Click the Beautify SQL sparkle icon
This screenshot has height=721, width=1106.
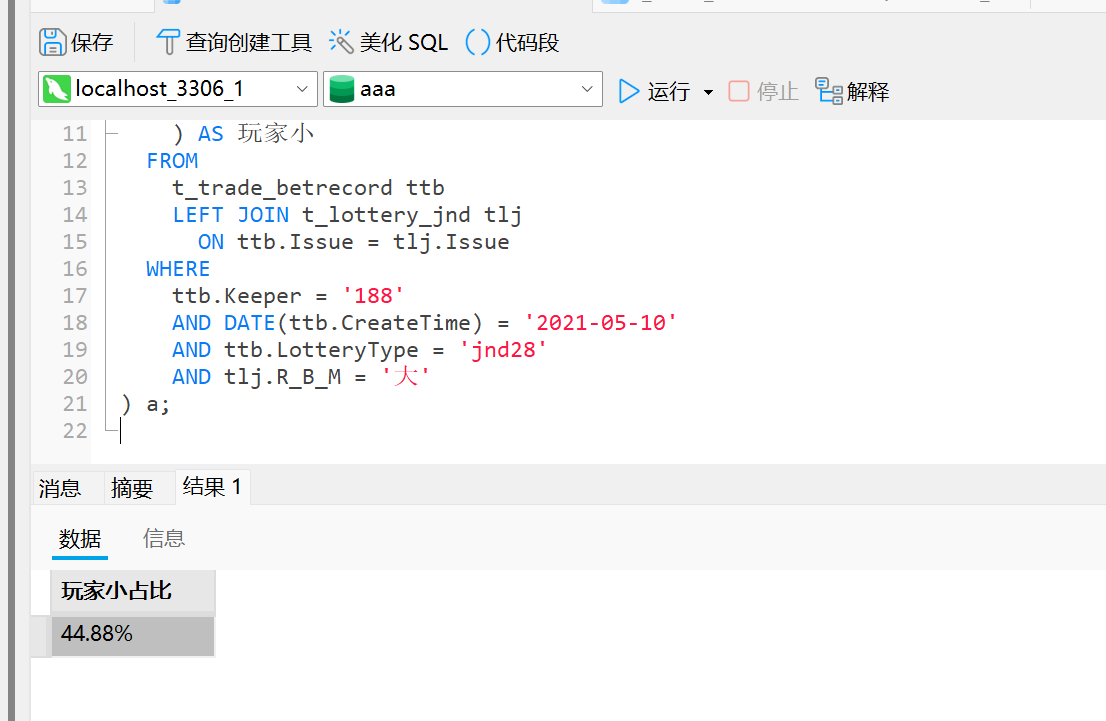(341, 42)
